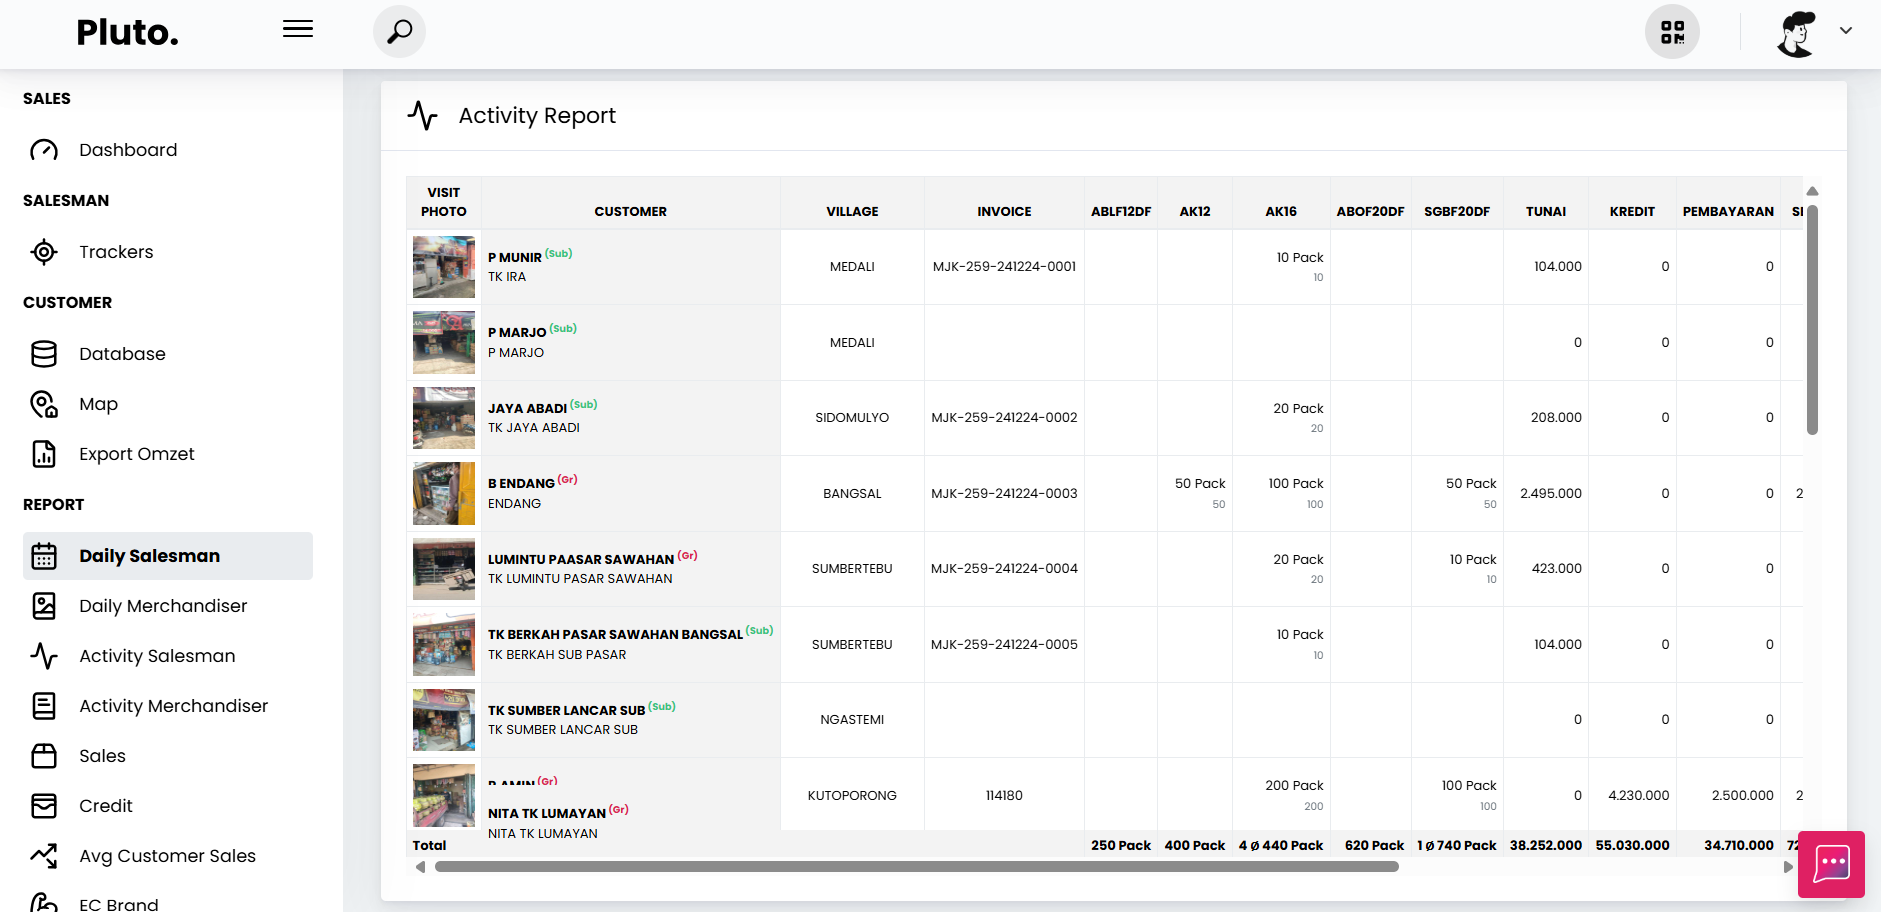Image resolution: width=1881 pixels, height=912 pixels.
Task: Go to Activity Salesman report
Action: pyautogui.click(x=157, y=656)
